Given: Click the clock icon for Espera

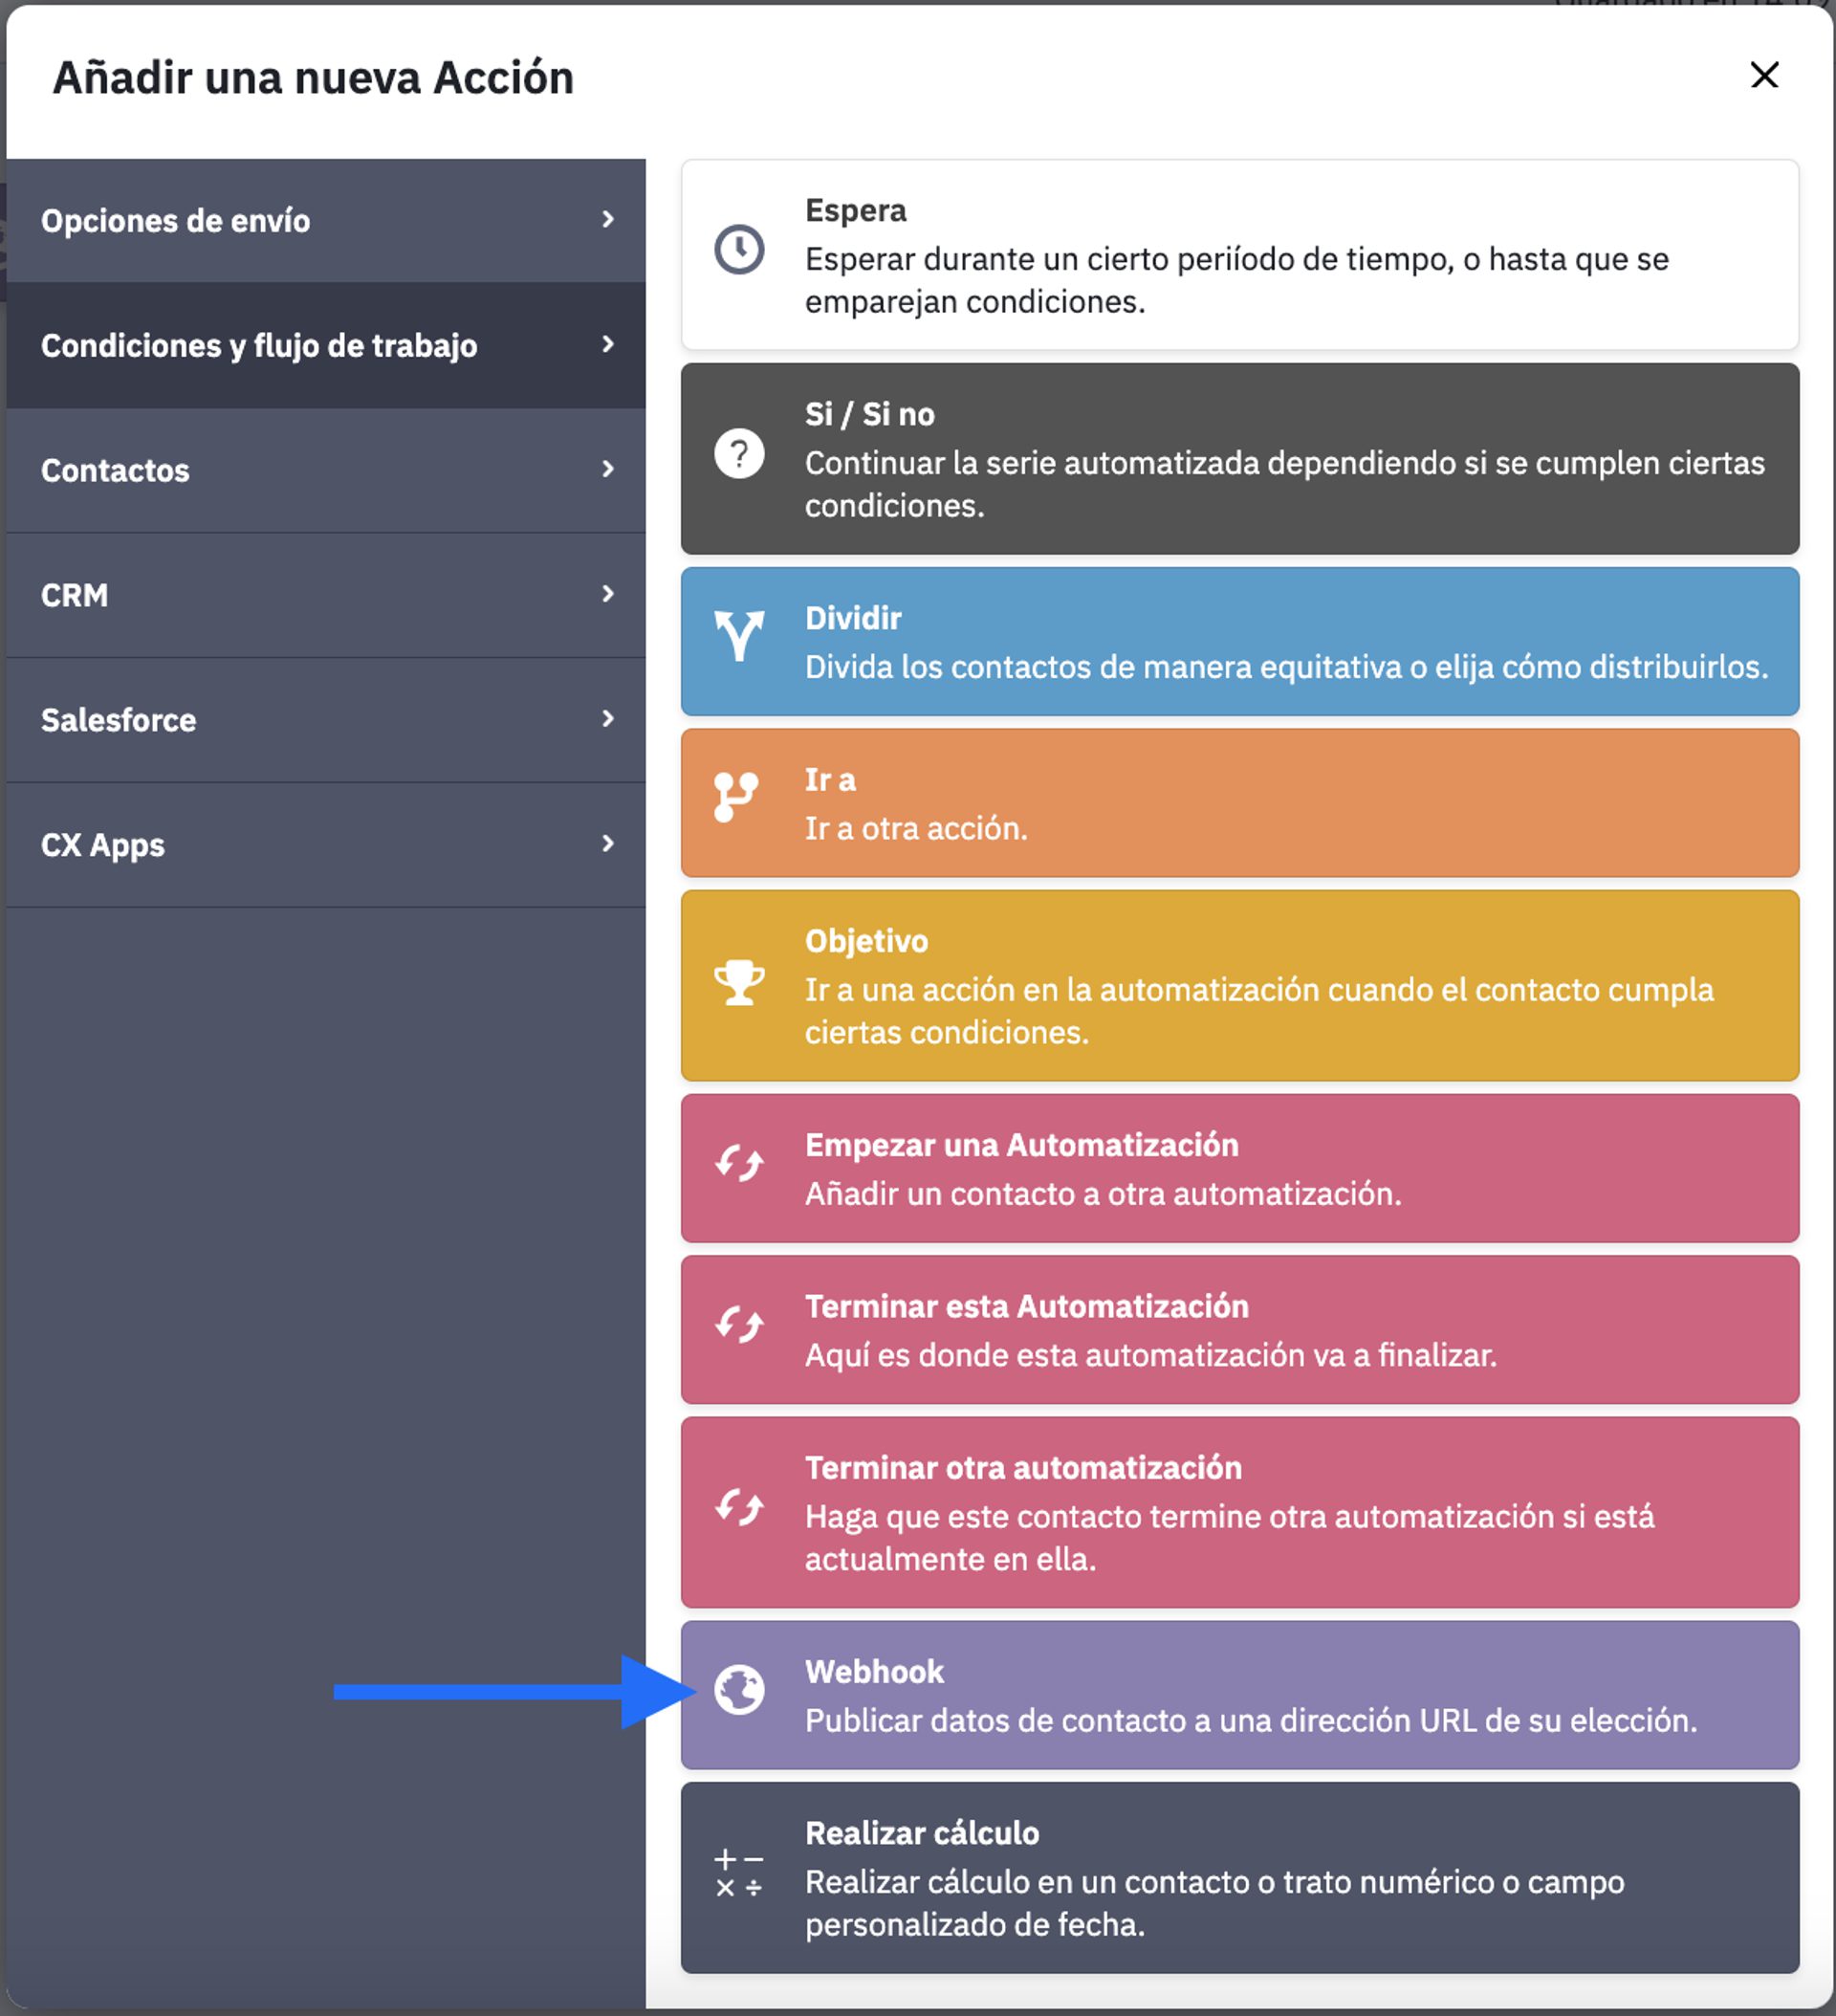Looking at the screenshot, I should click(739, 250).
